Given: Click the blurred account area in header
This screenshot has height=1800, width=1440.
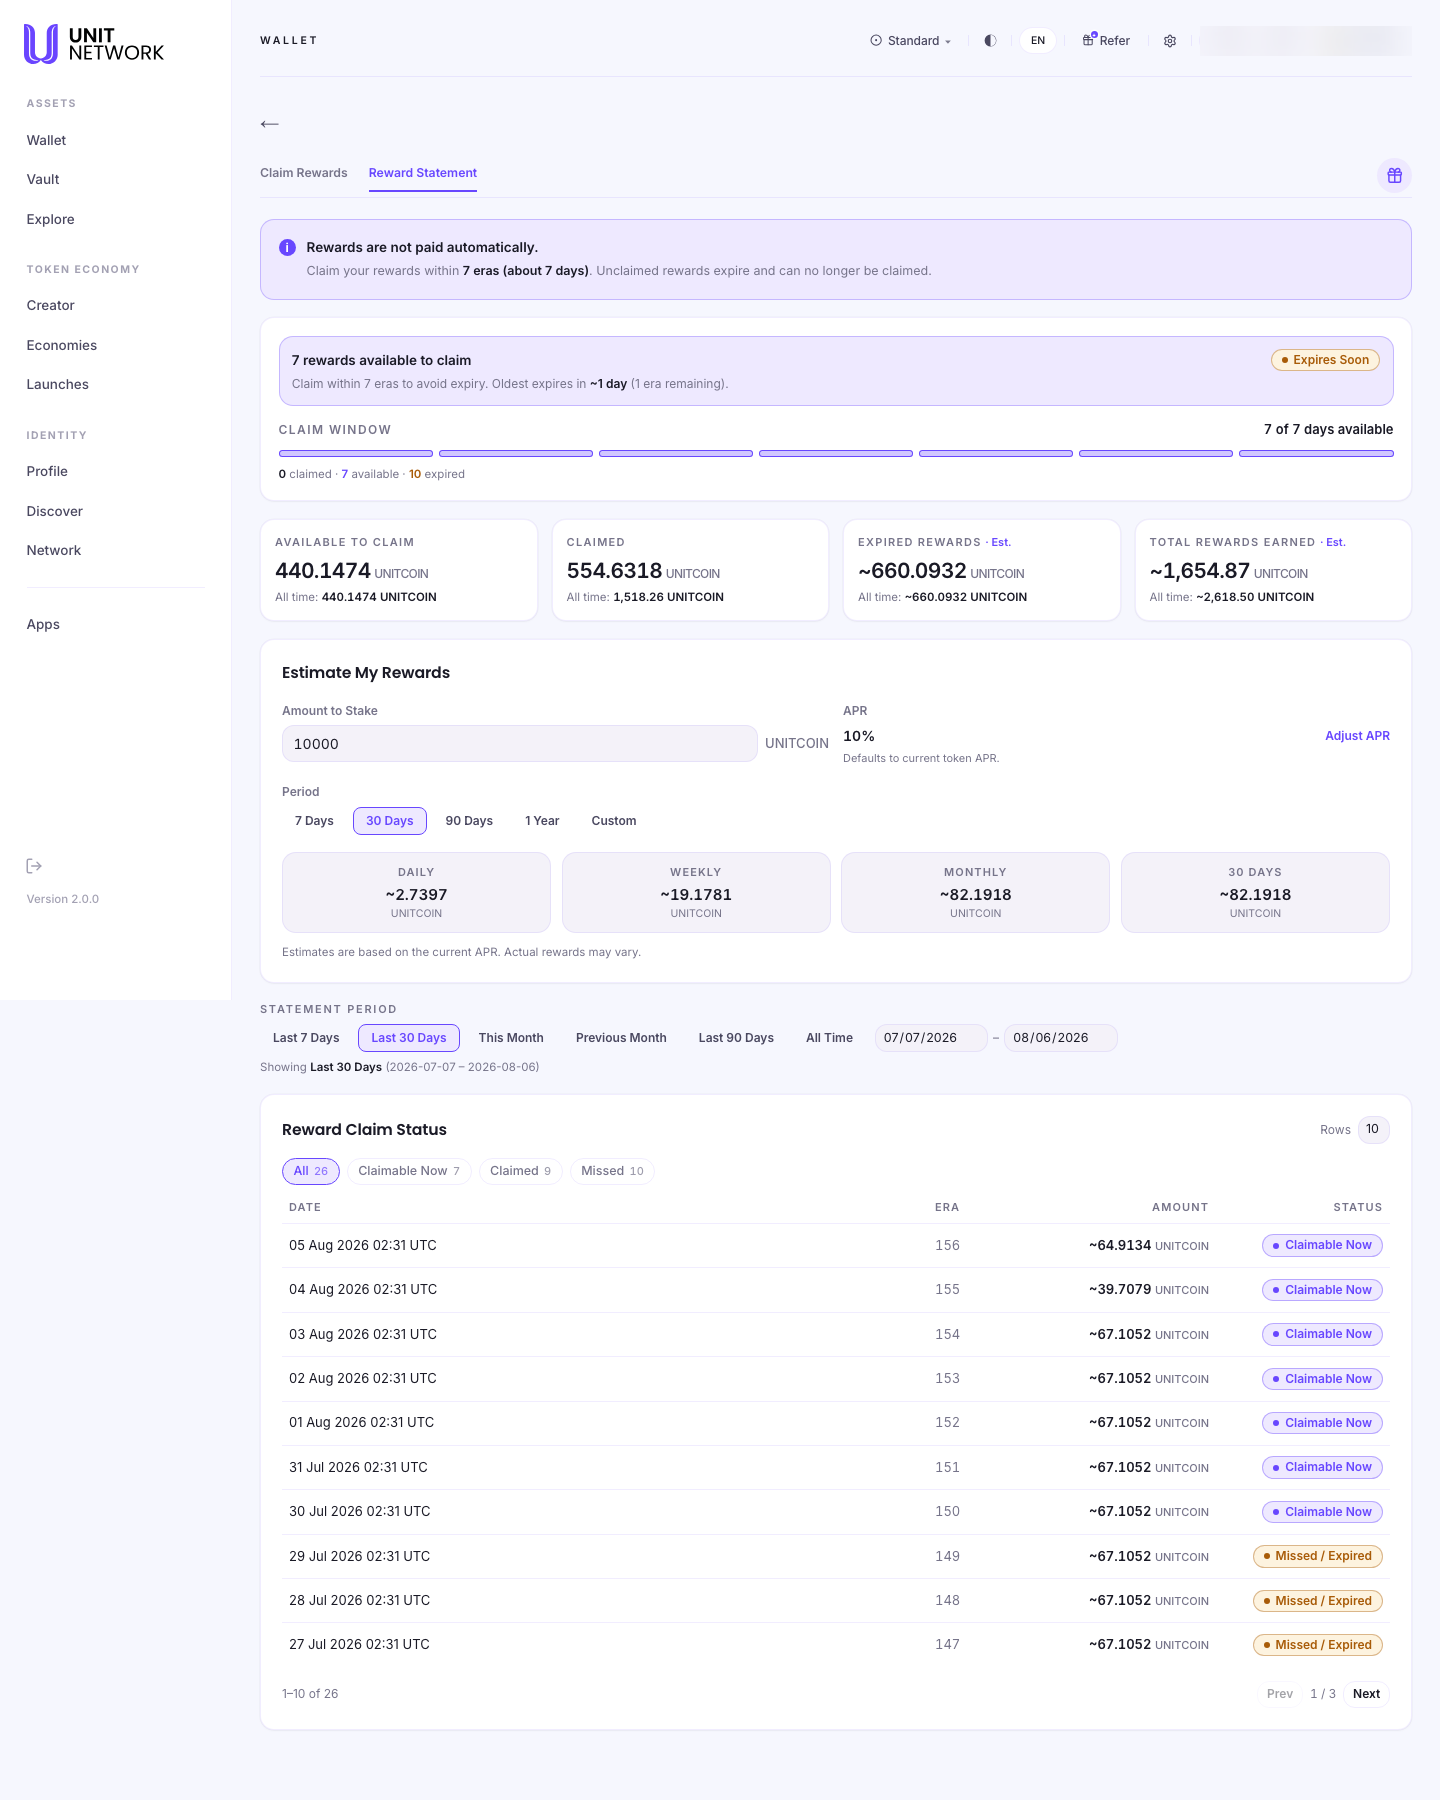Looking at the screenshot, I should [1305, 41].
